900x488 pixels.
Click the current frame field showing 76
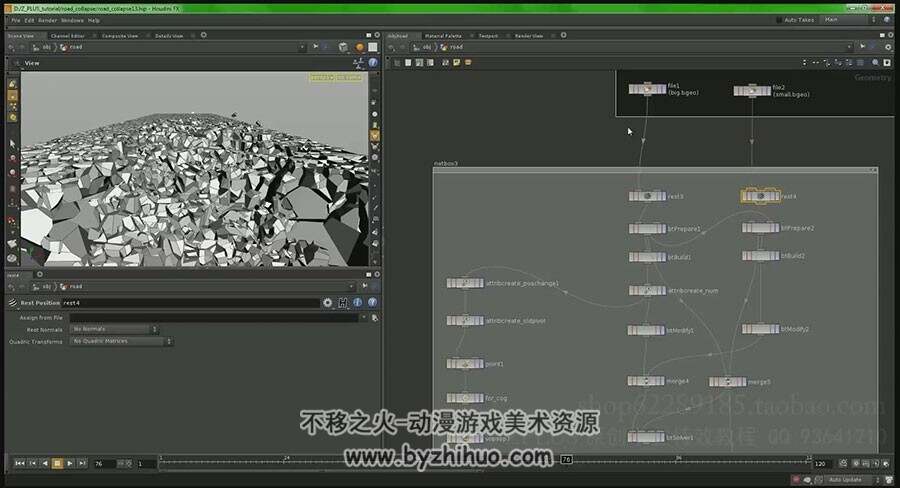tap(104, 463)
